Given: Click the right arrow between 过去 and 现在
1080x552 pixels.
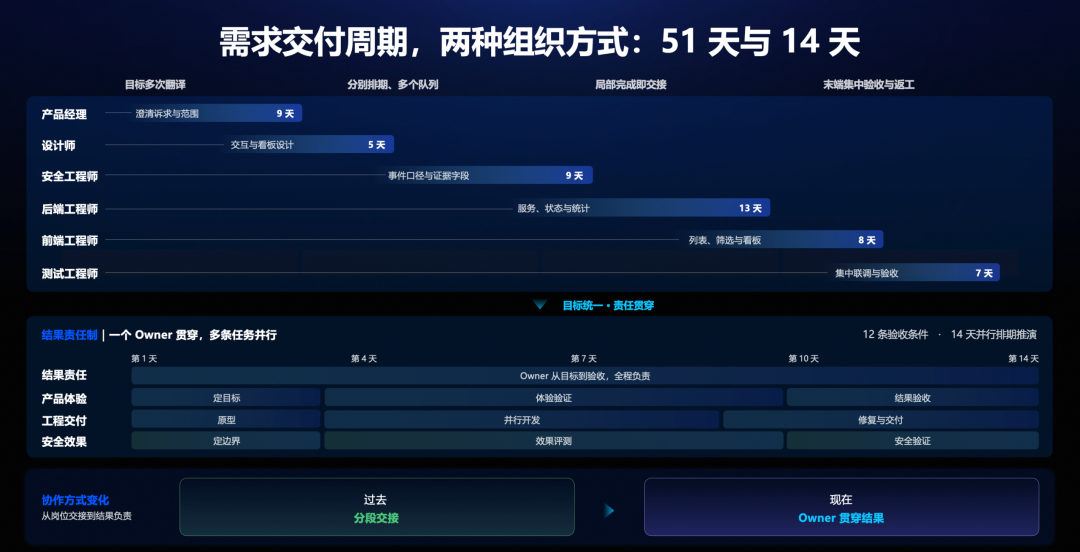Looking at the screenshot, I should coord(609,510).
